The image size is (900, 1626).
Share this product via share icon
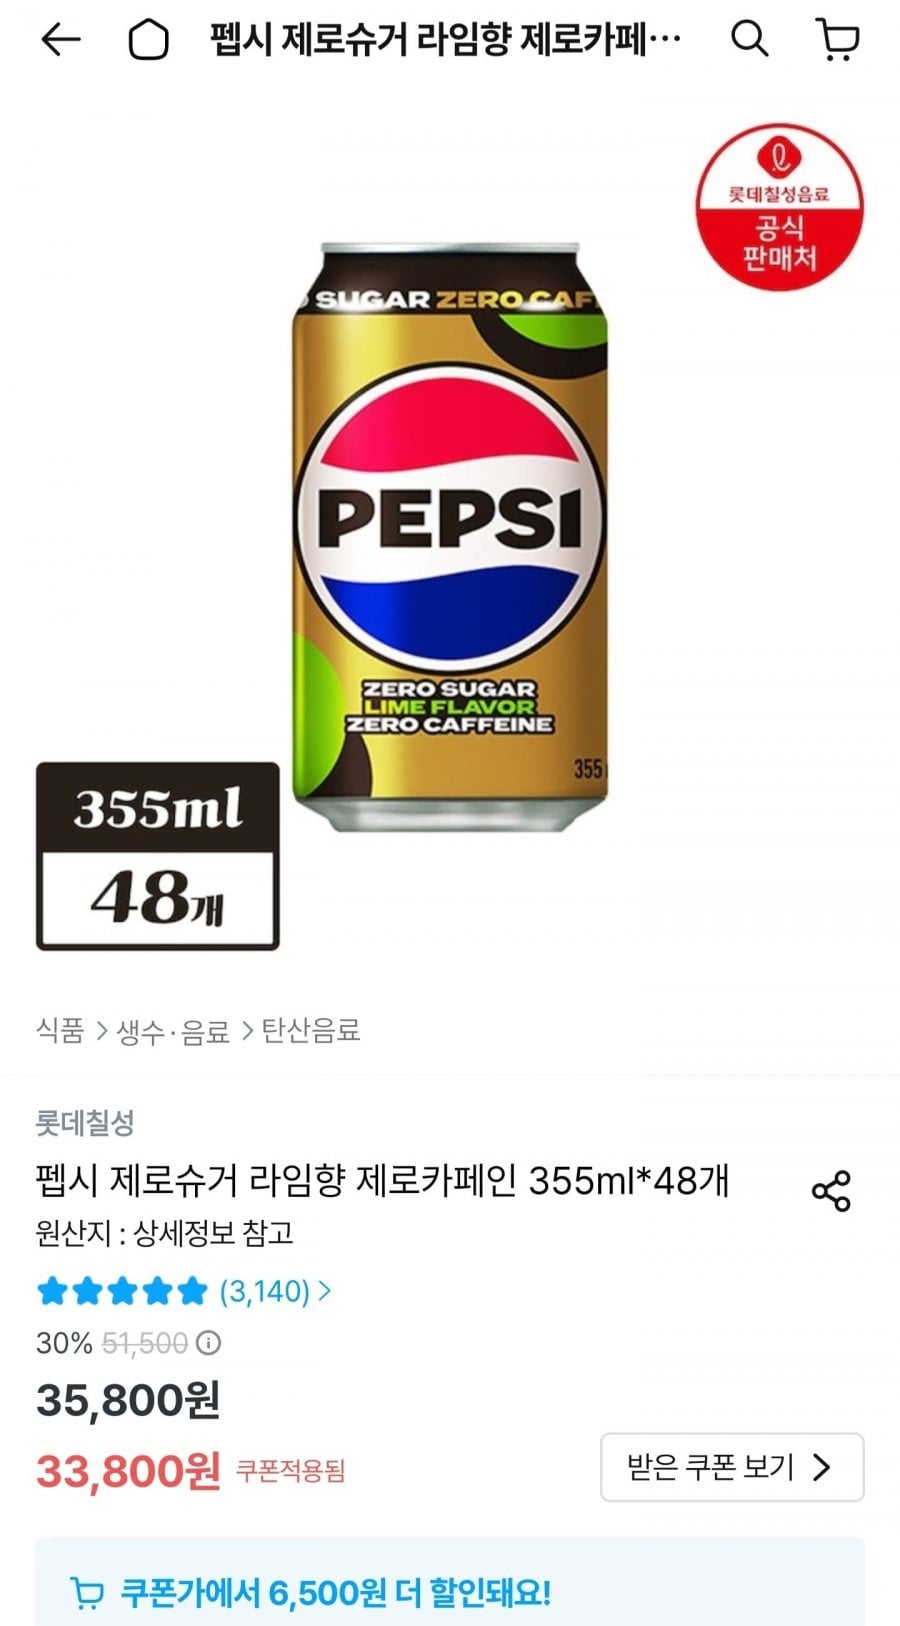(831, 1190)
